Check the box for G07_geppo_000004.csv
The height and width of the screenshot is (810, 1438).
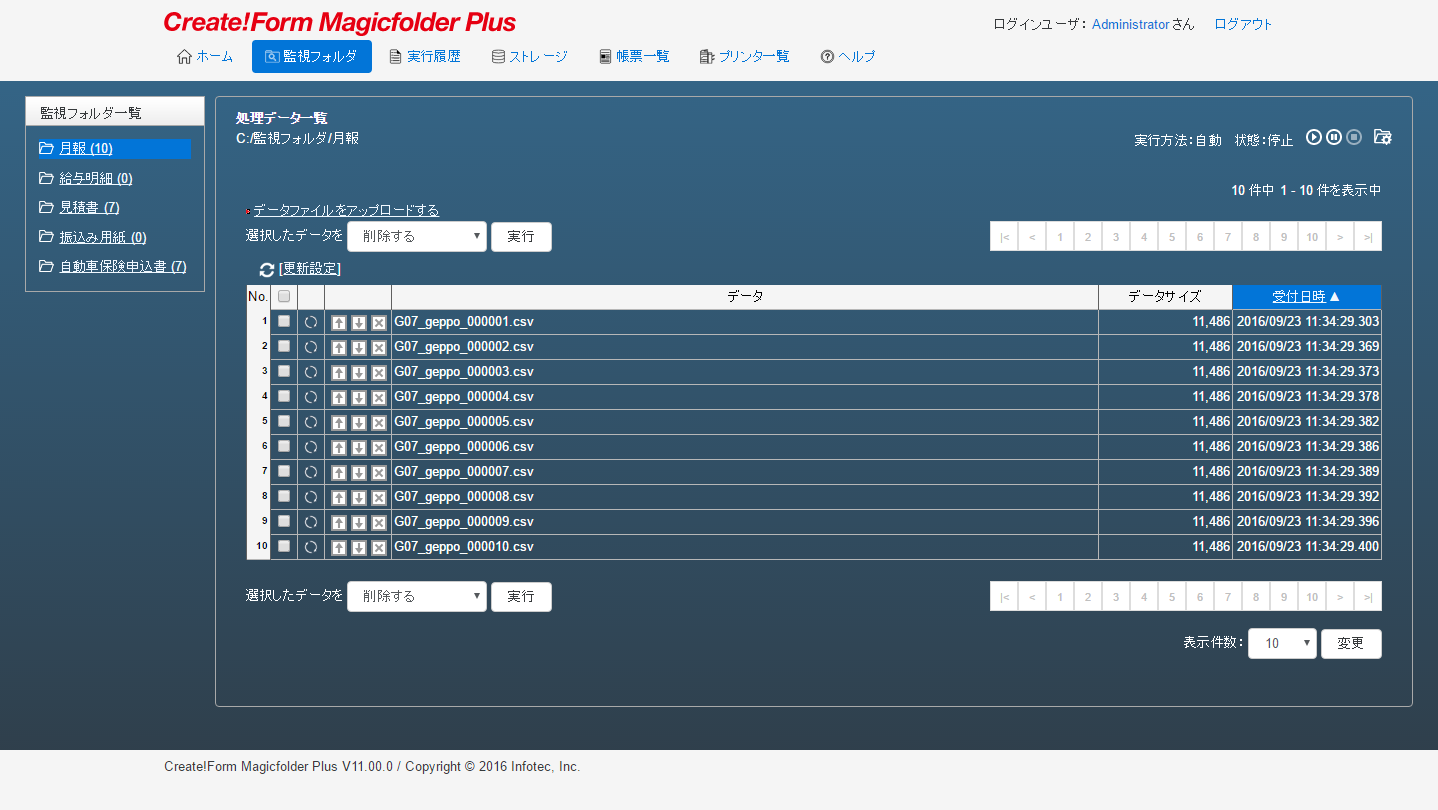click(x=284, y=396)
